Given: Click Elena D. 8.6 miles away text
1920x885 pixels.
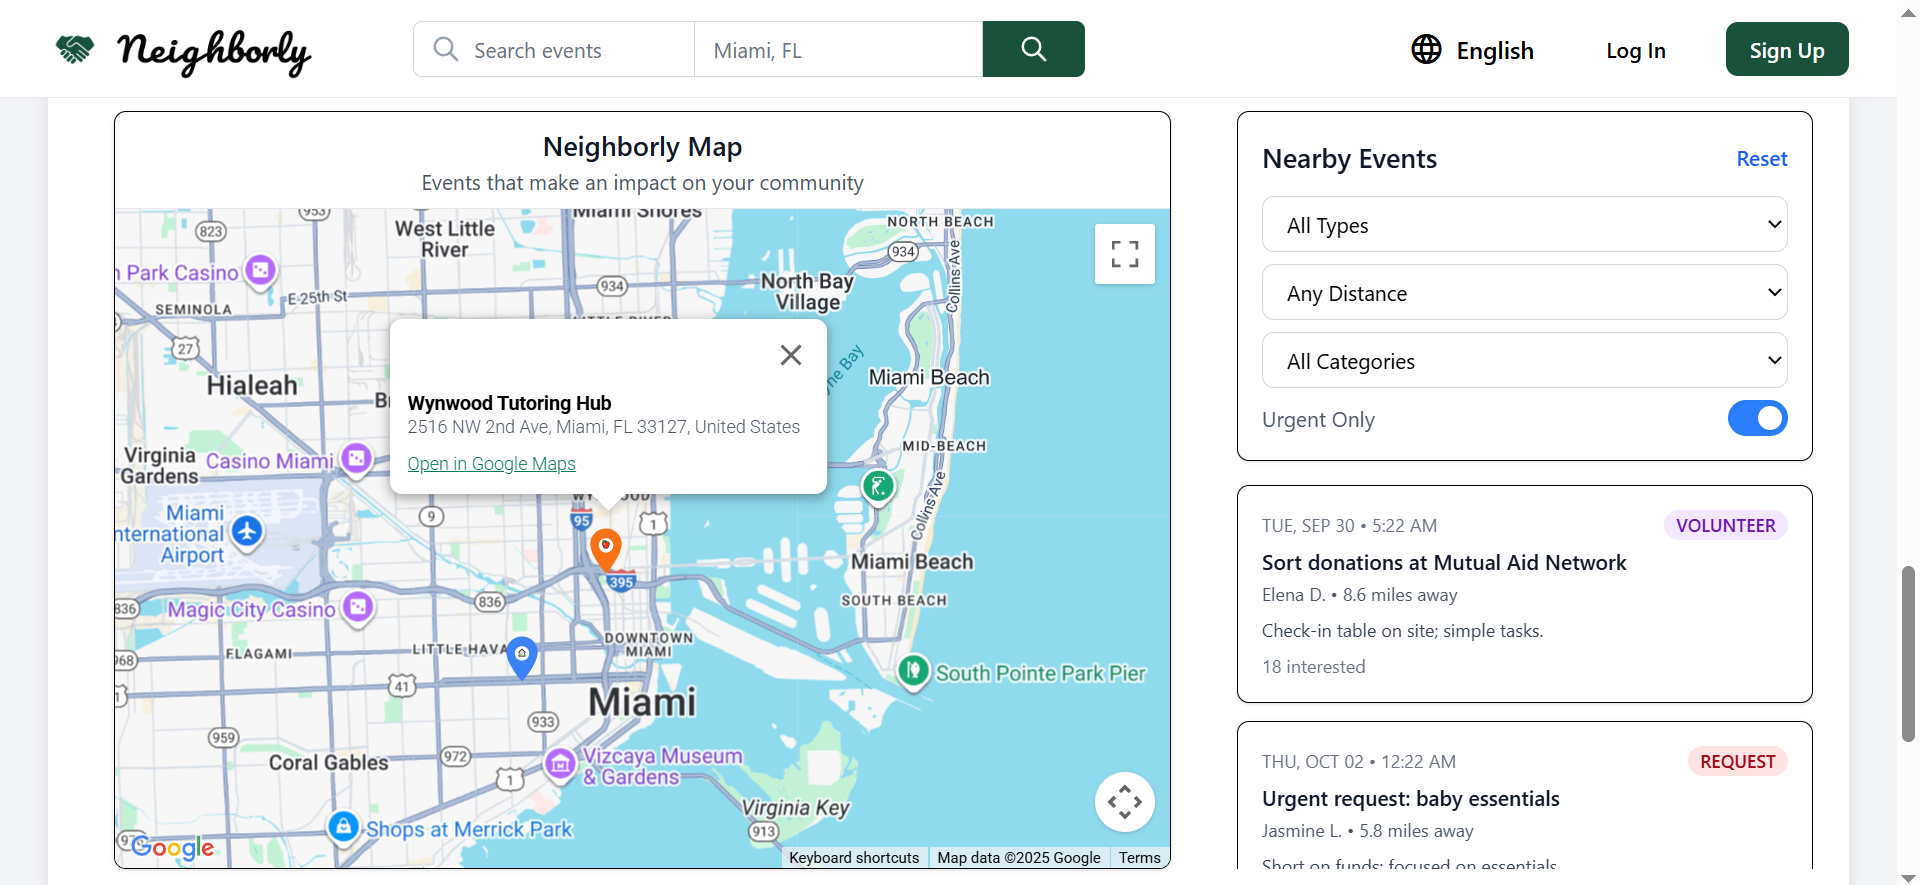Looking at the screenshot, I should [1359, 595].
